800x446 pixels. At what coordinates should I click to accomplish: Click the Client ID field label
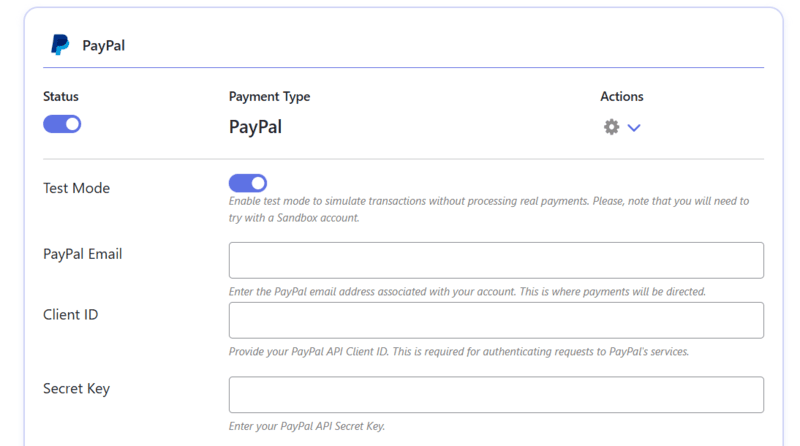tap(70, 314)
